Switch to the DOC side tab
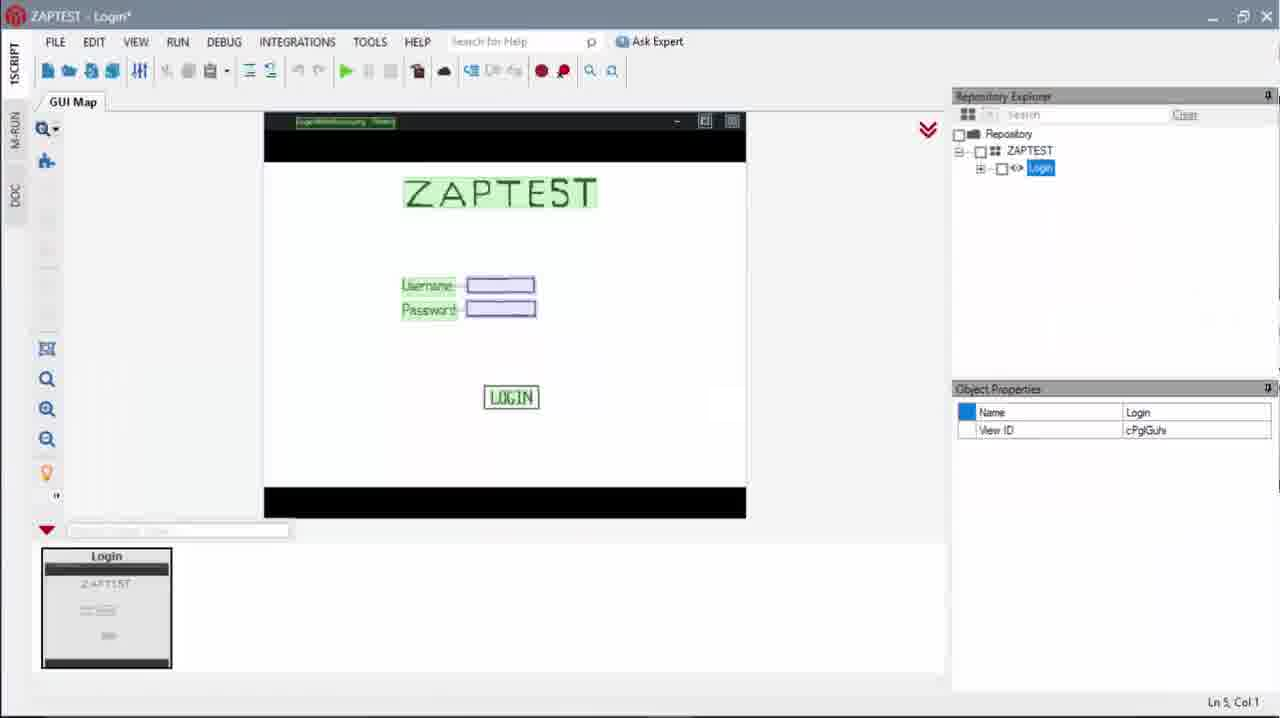 pos(15,195)
